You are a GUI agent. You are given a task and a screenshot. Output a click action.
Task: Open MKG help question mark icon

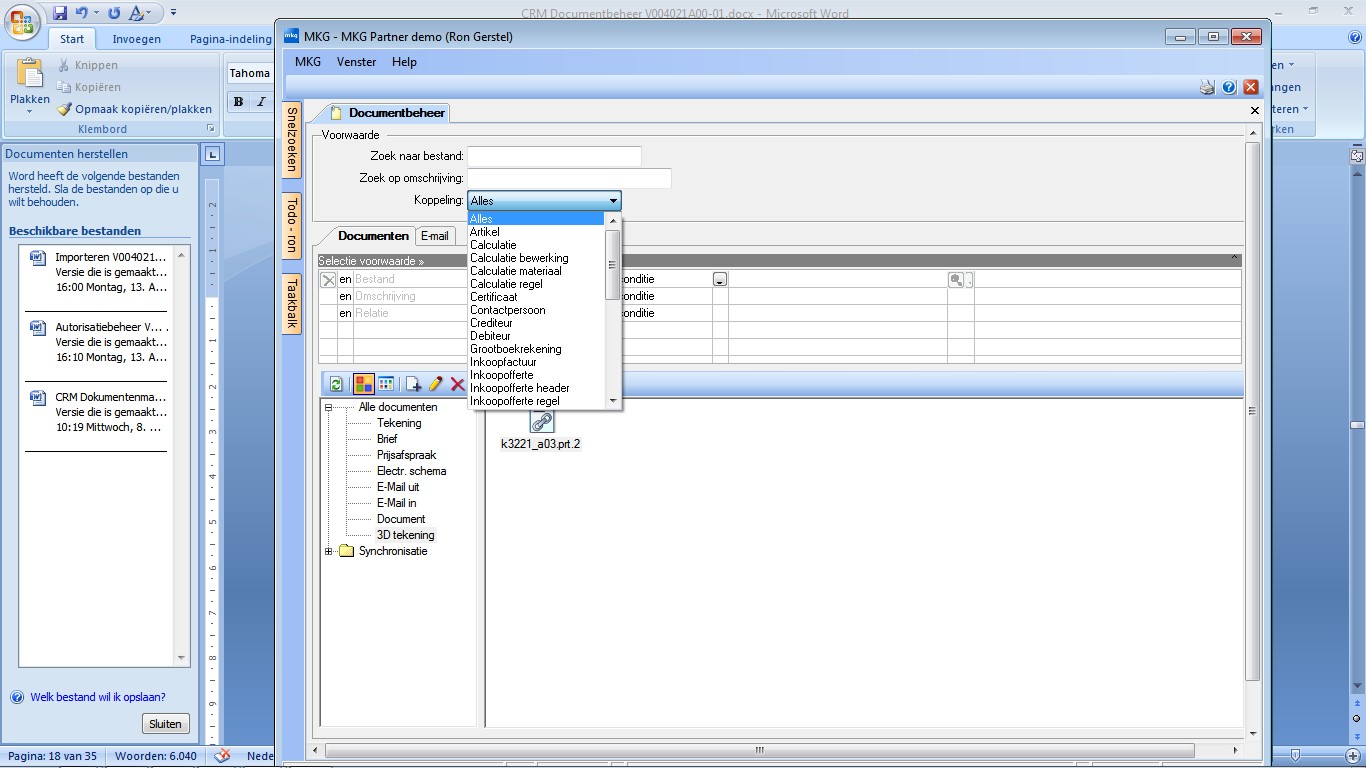coord(1230,88)
